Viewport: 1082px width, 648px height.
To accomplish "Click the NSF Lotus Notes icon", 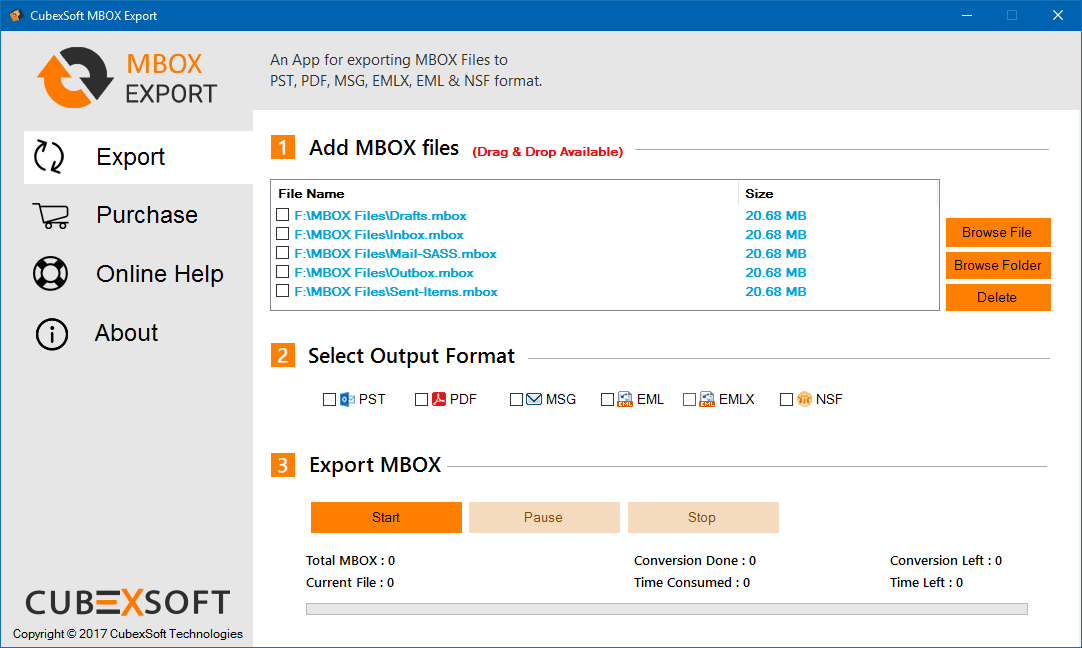I will click(805, 399).
